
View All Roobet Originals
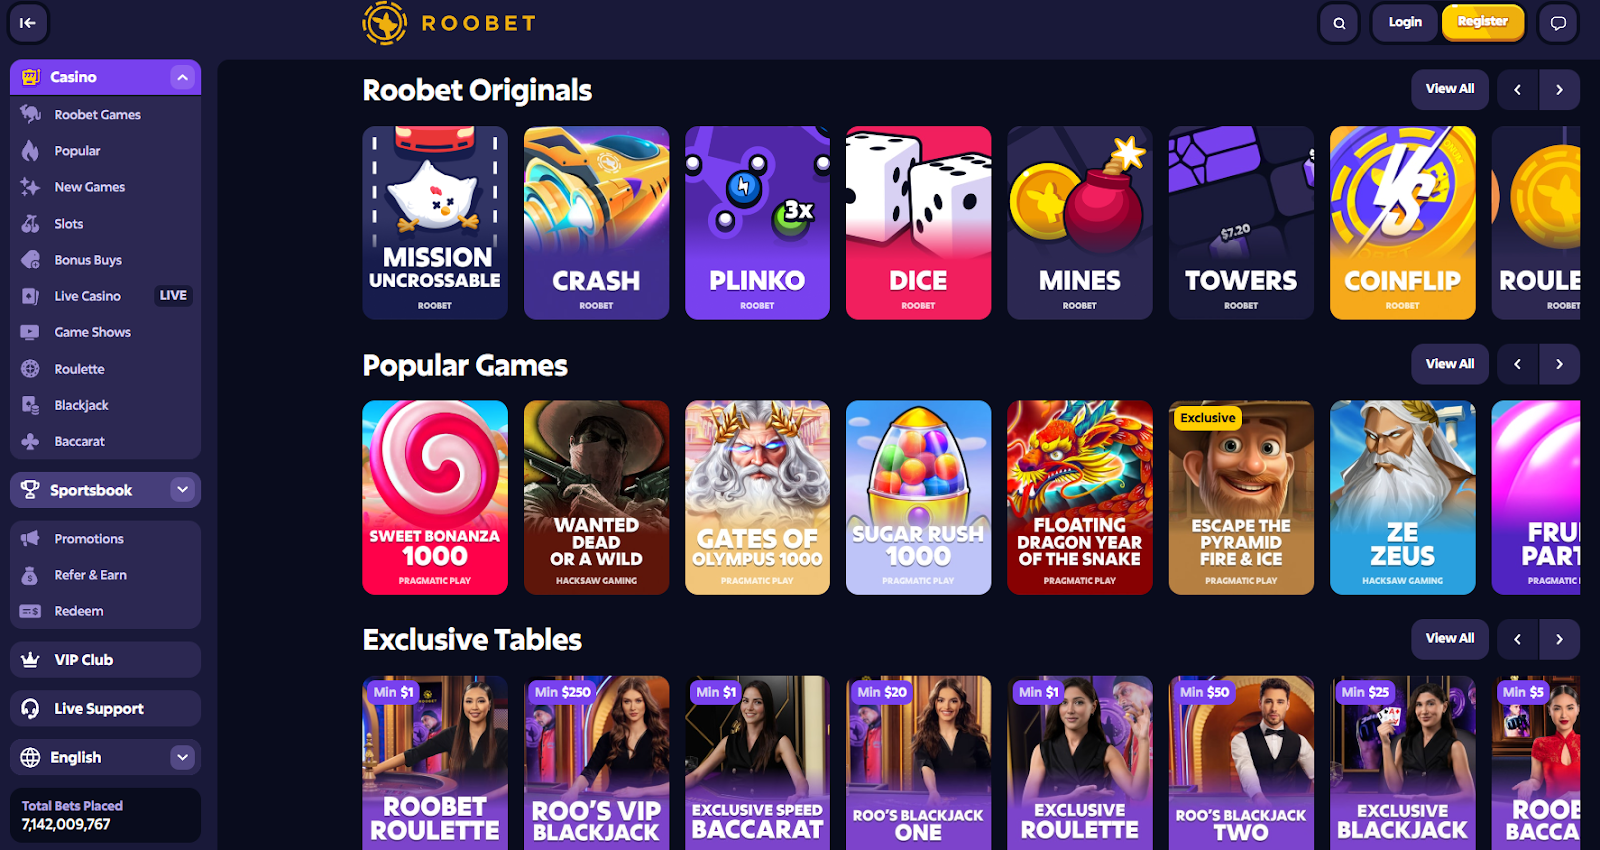coord(1450,89)
